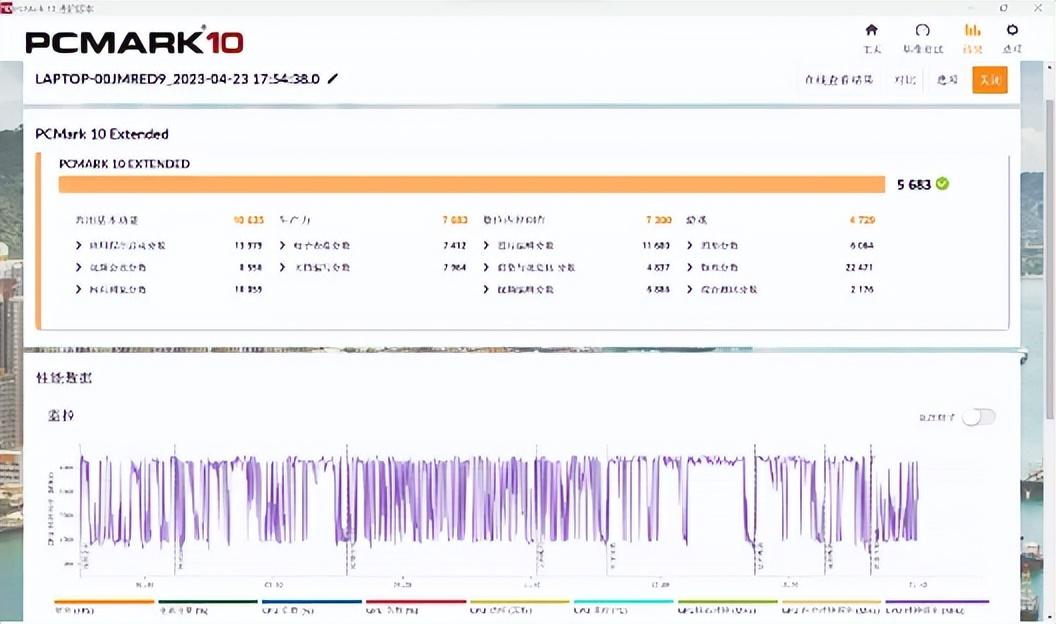Go to the Home icon in top navigation

(x=871, y=38)
